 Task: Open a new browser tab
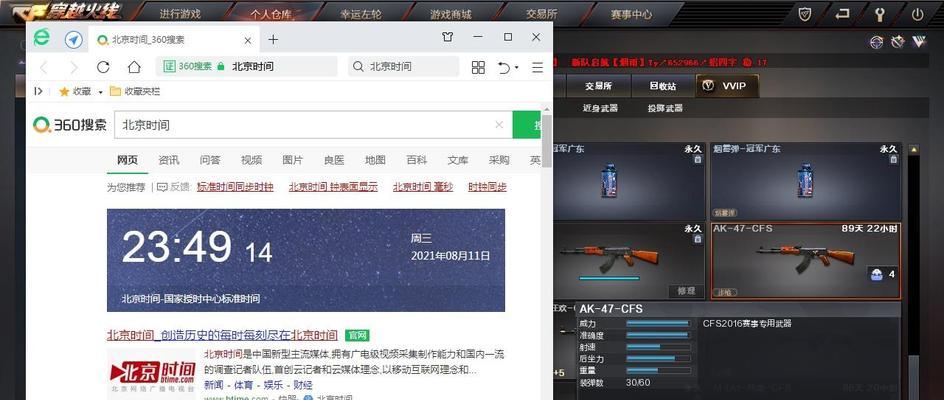pos(273,40)
